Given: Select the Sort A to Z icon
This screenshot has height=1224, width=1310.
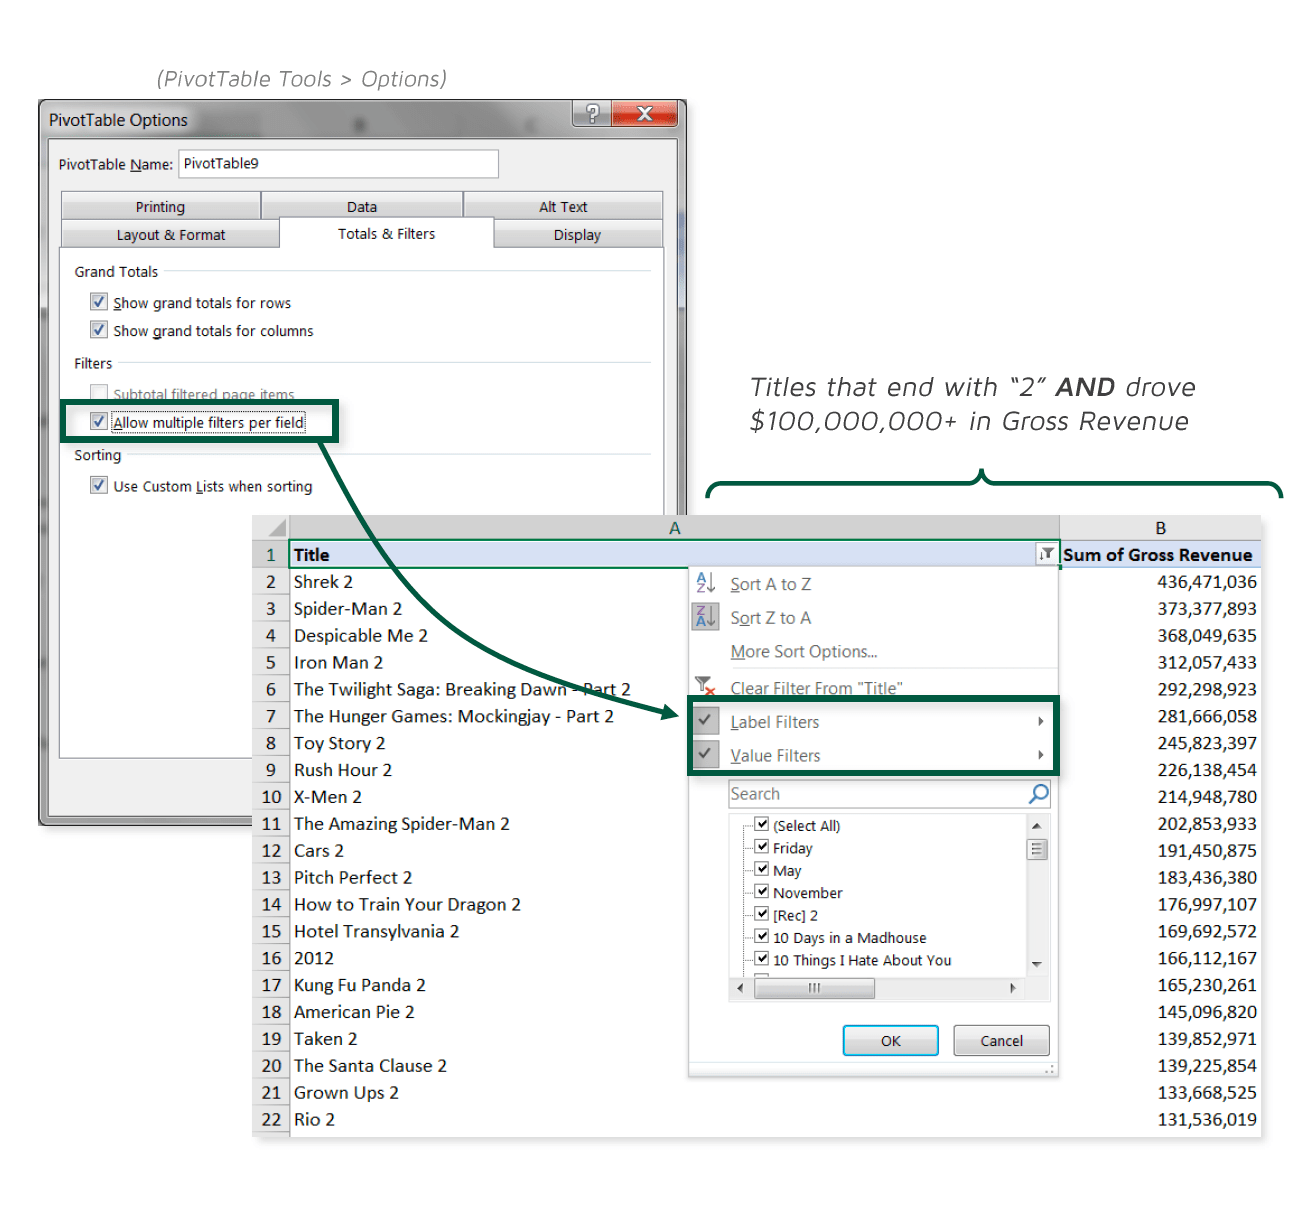Looking at the screenshot, I should (706, 583).
